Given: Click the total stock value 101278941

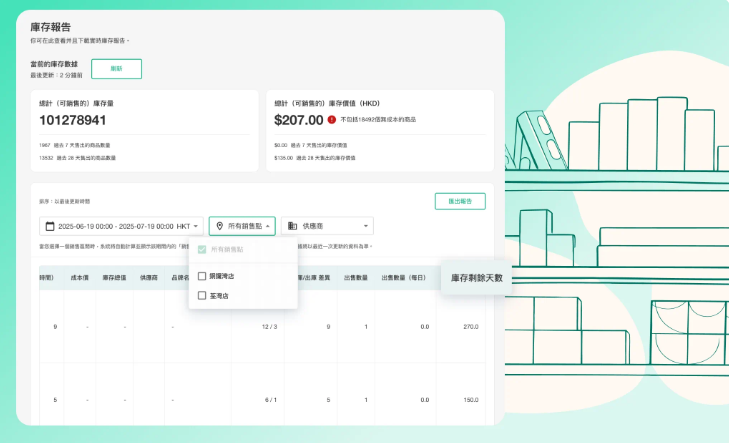Looking at the screenshot, I should tap(73, 120).
